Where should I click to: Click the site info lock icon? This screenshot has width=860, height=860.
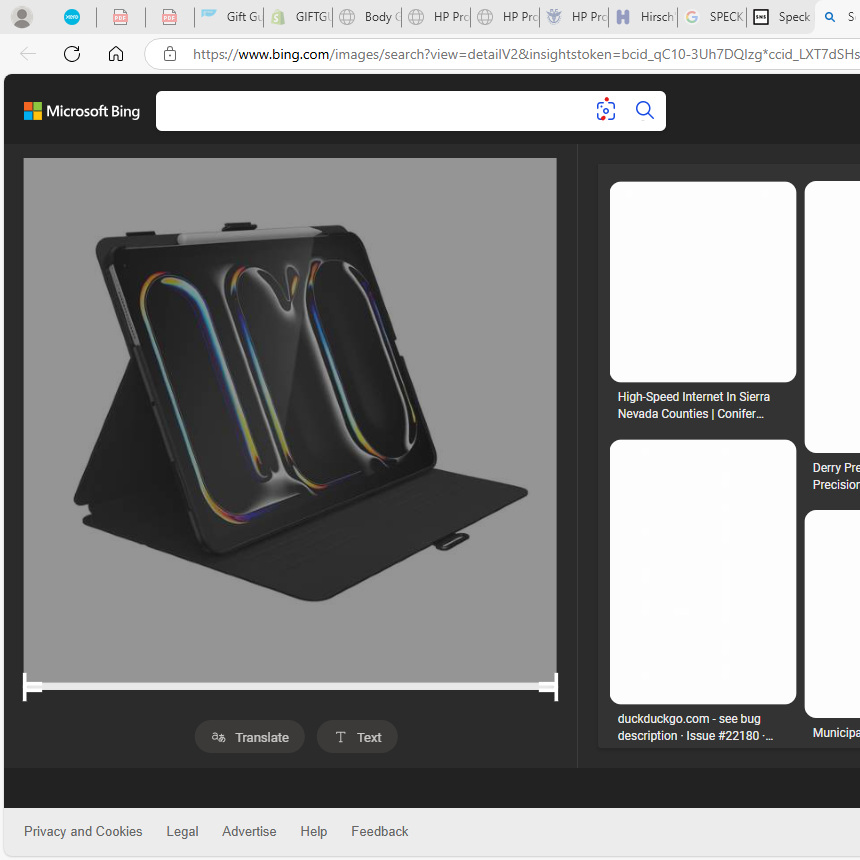click(170, 54)
